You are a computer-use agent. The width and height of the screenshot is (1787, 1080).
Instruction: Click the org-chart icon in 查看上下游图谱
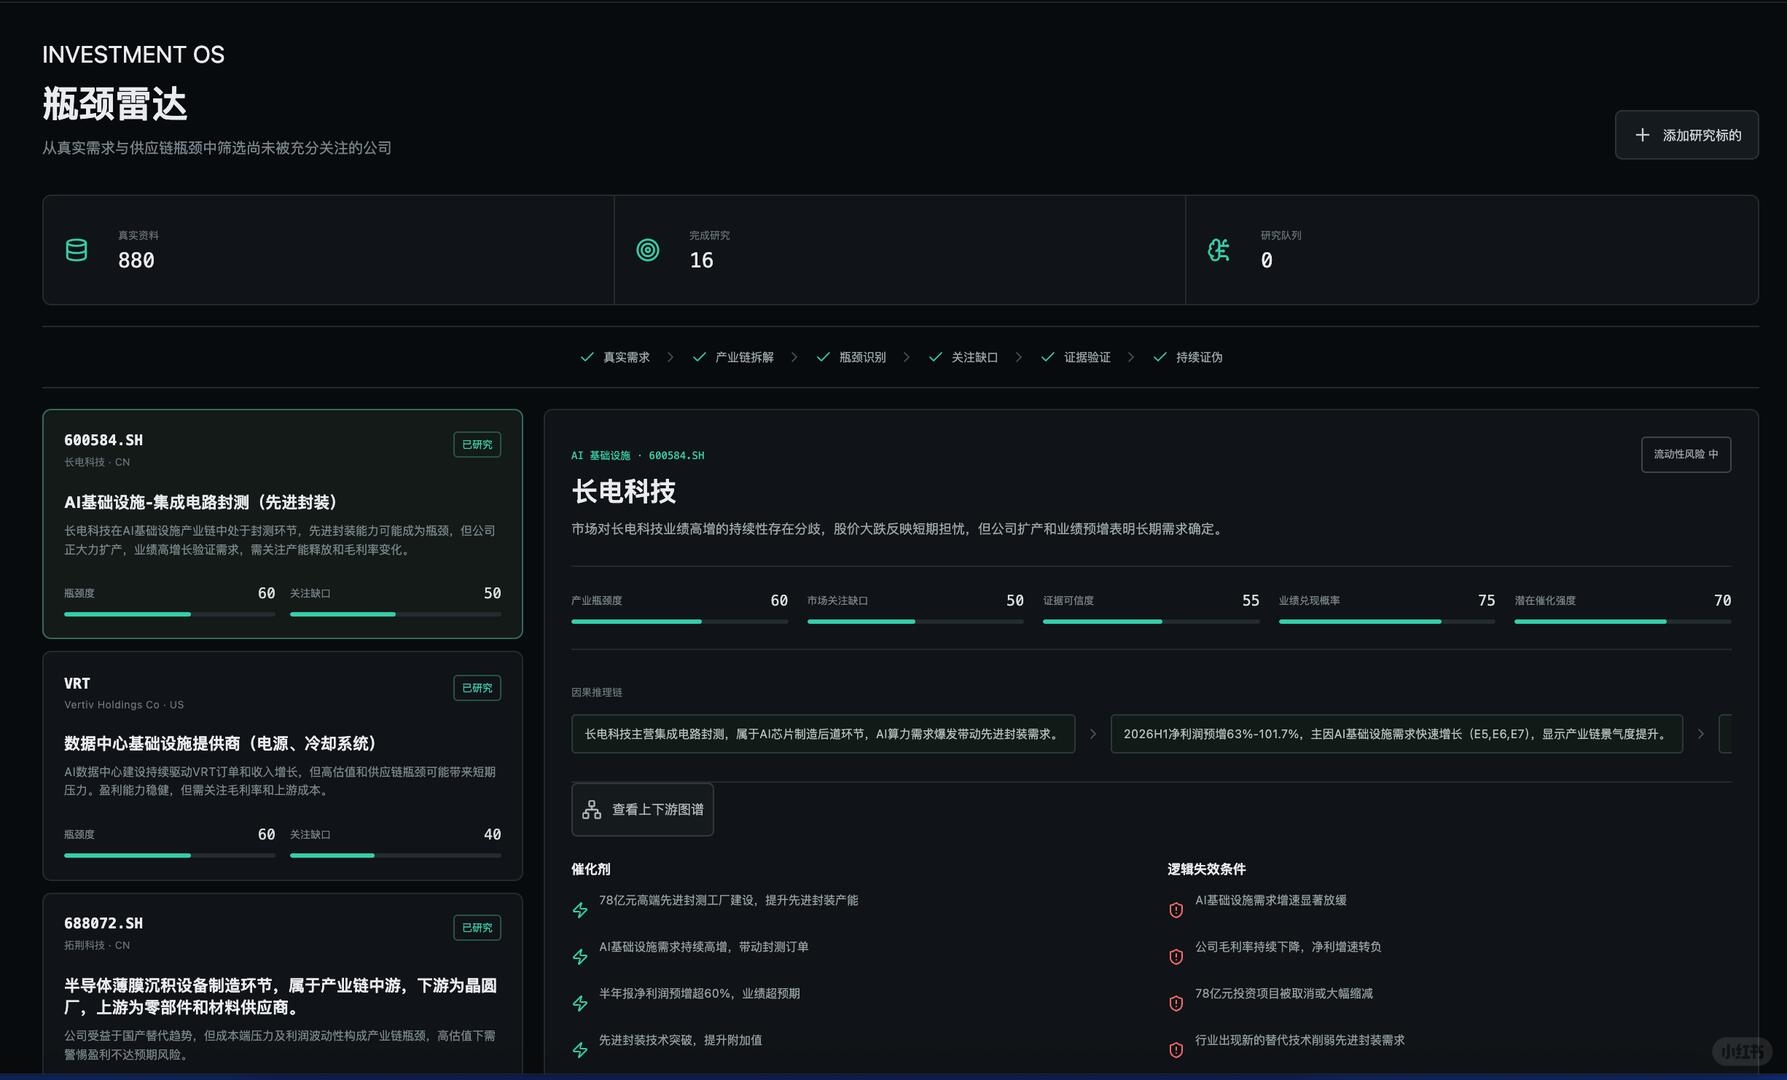tap(592, 810)
